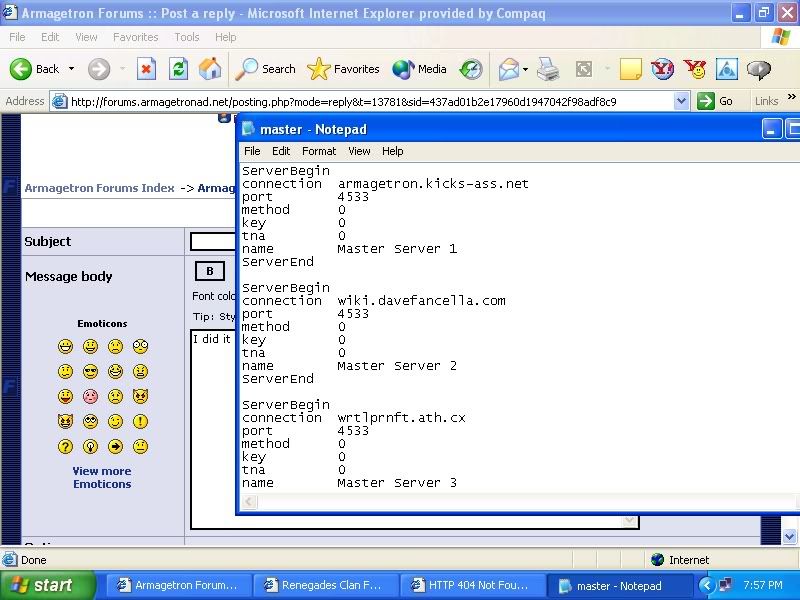Expand the address bar URL dropdown
The height and width of the screenshot is (600, 800).
[x=681, y=101]
